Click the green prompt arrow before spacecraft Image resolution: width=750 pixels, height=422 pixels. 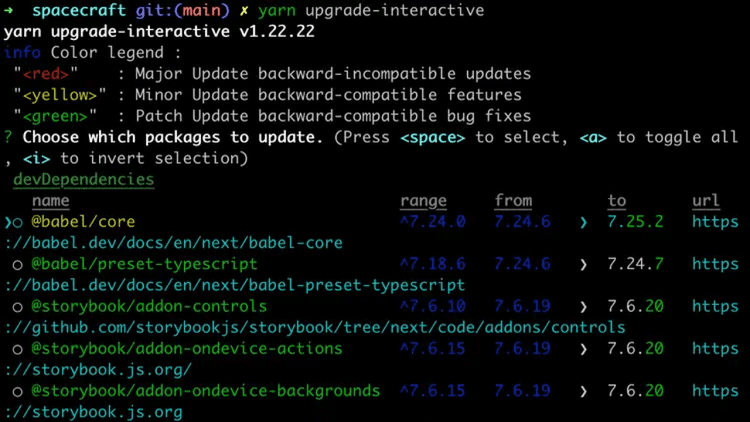click(x=9, y=10)
